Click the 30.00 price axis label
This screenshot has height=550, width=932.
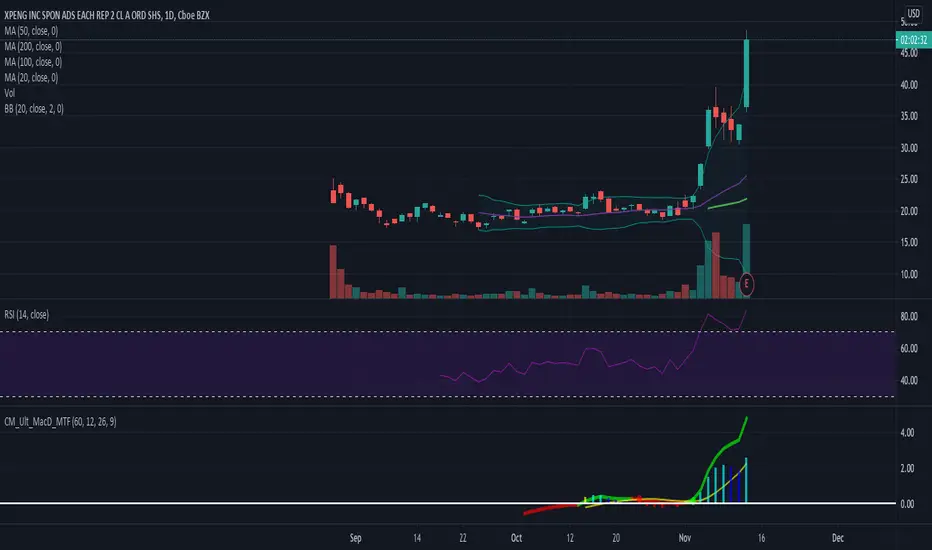(909, 148)
